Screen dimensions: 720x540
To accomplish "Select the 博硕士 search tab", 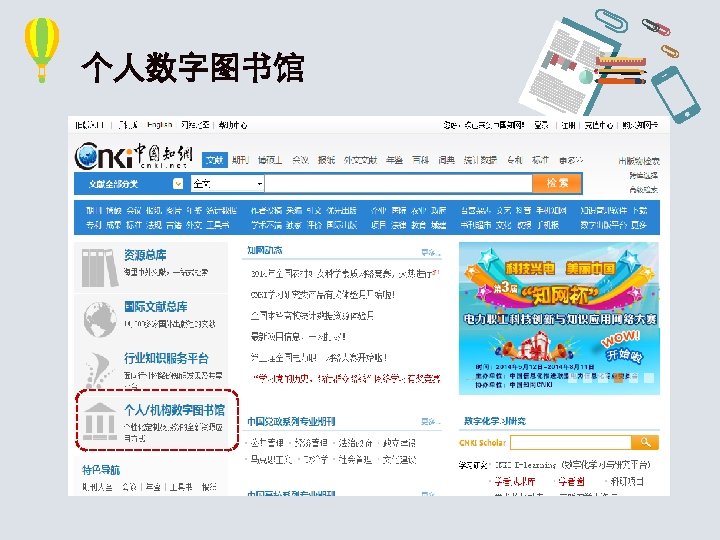I will 270,160.
